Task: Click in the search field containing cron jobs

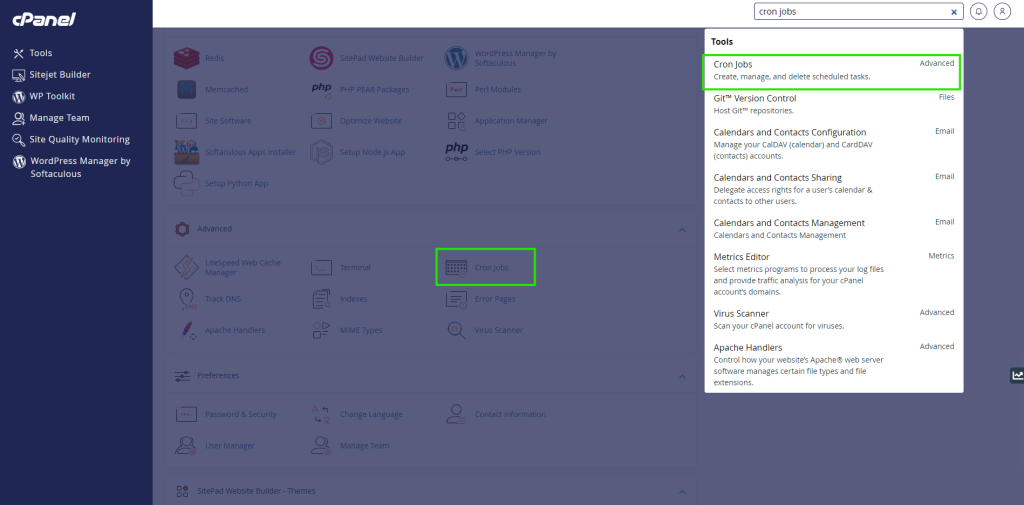Action: coord(850,12)
